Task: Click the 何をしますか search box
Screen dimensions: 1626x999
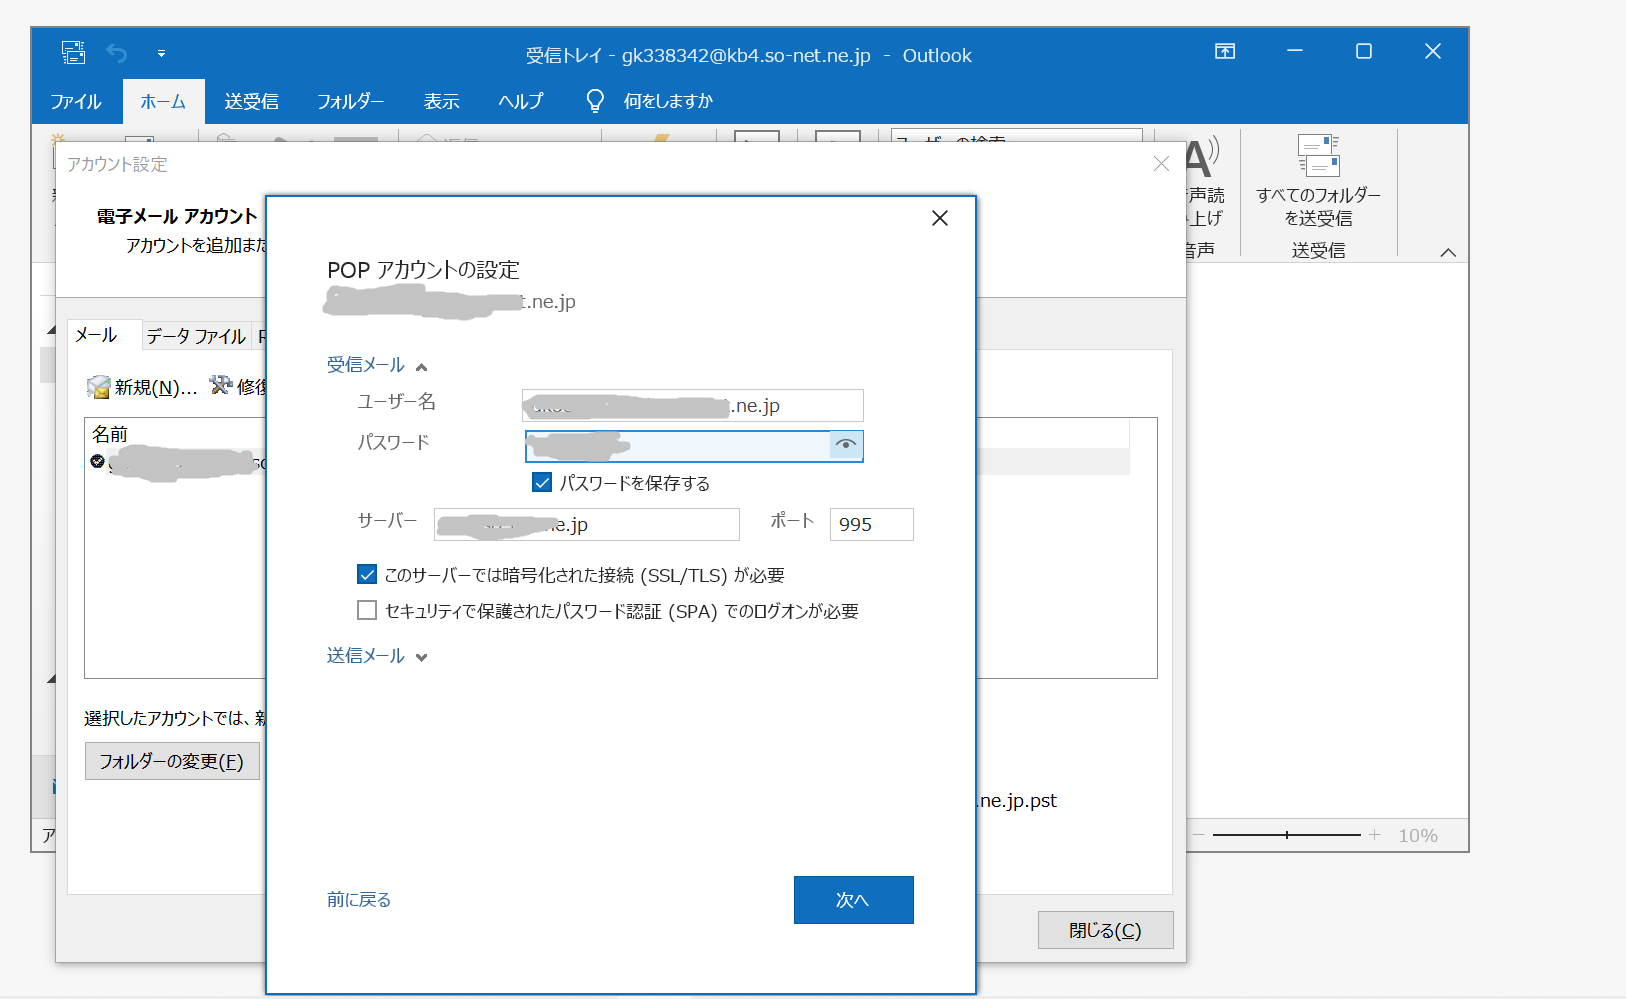Action: click(668, 101)
